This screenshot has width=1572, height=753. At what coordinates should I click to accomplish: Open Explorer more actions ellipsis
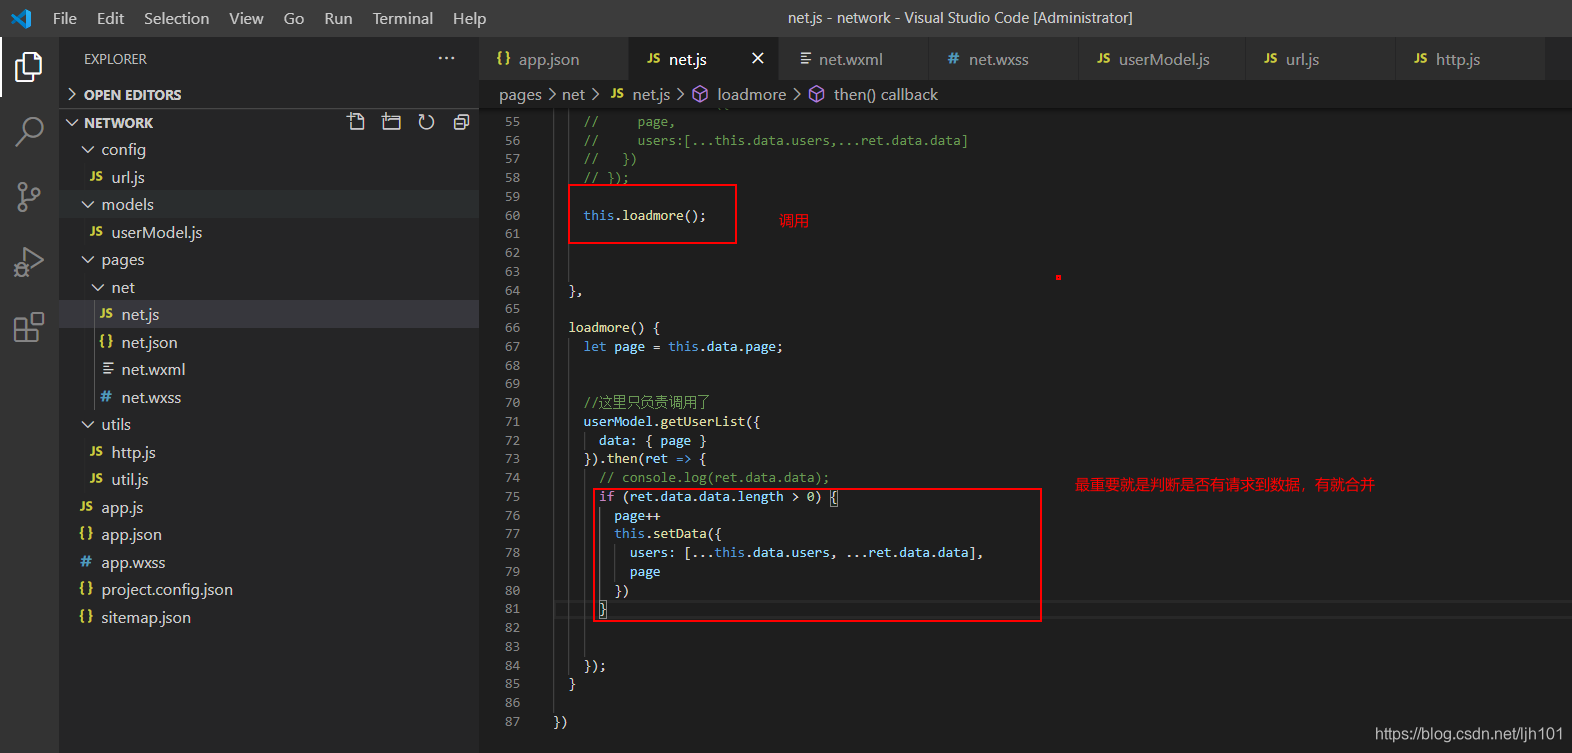click(x=446, y=59)
